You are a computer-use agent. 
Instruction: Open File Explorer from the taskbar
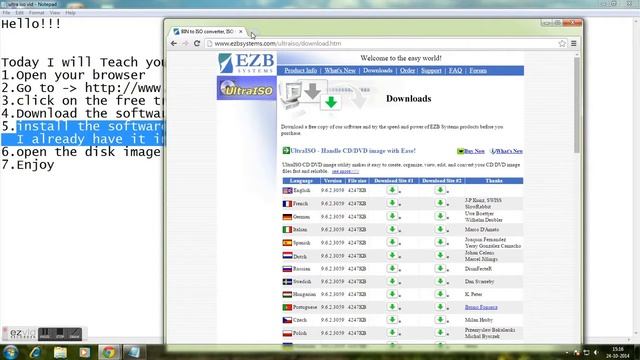[x=60, y=352]
